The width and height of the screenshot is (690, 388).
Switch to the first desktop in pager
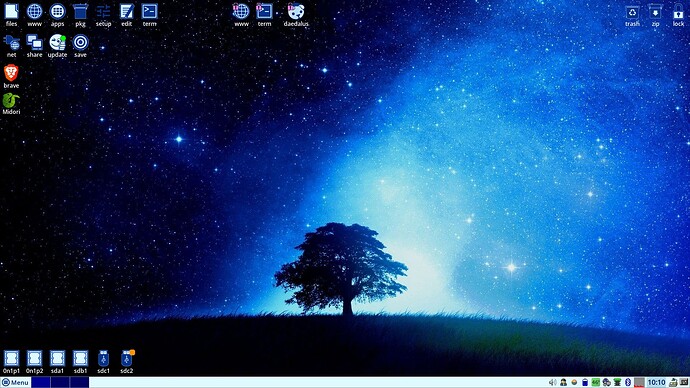pos(40,382)
